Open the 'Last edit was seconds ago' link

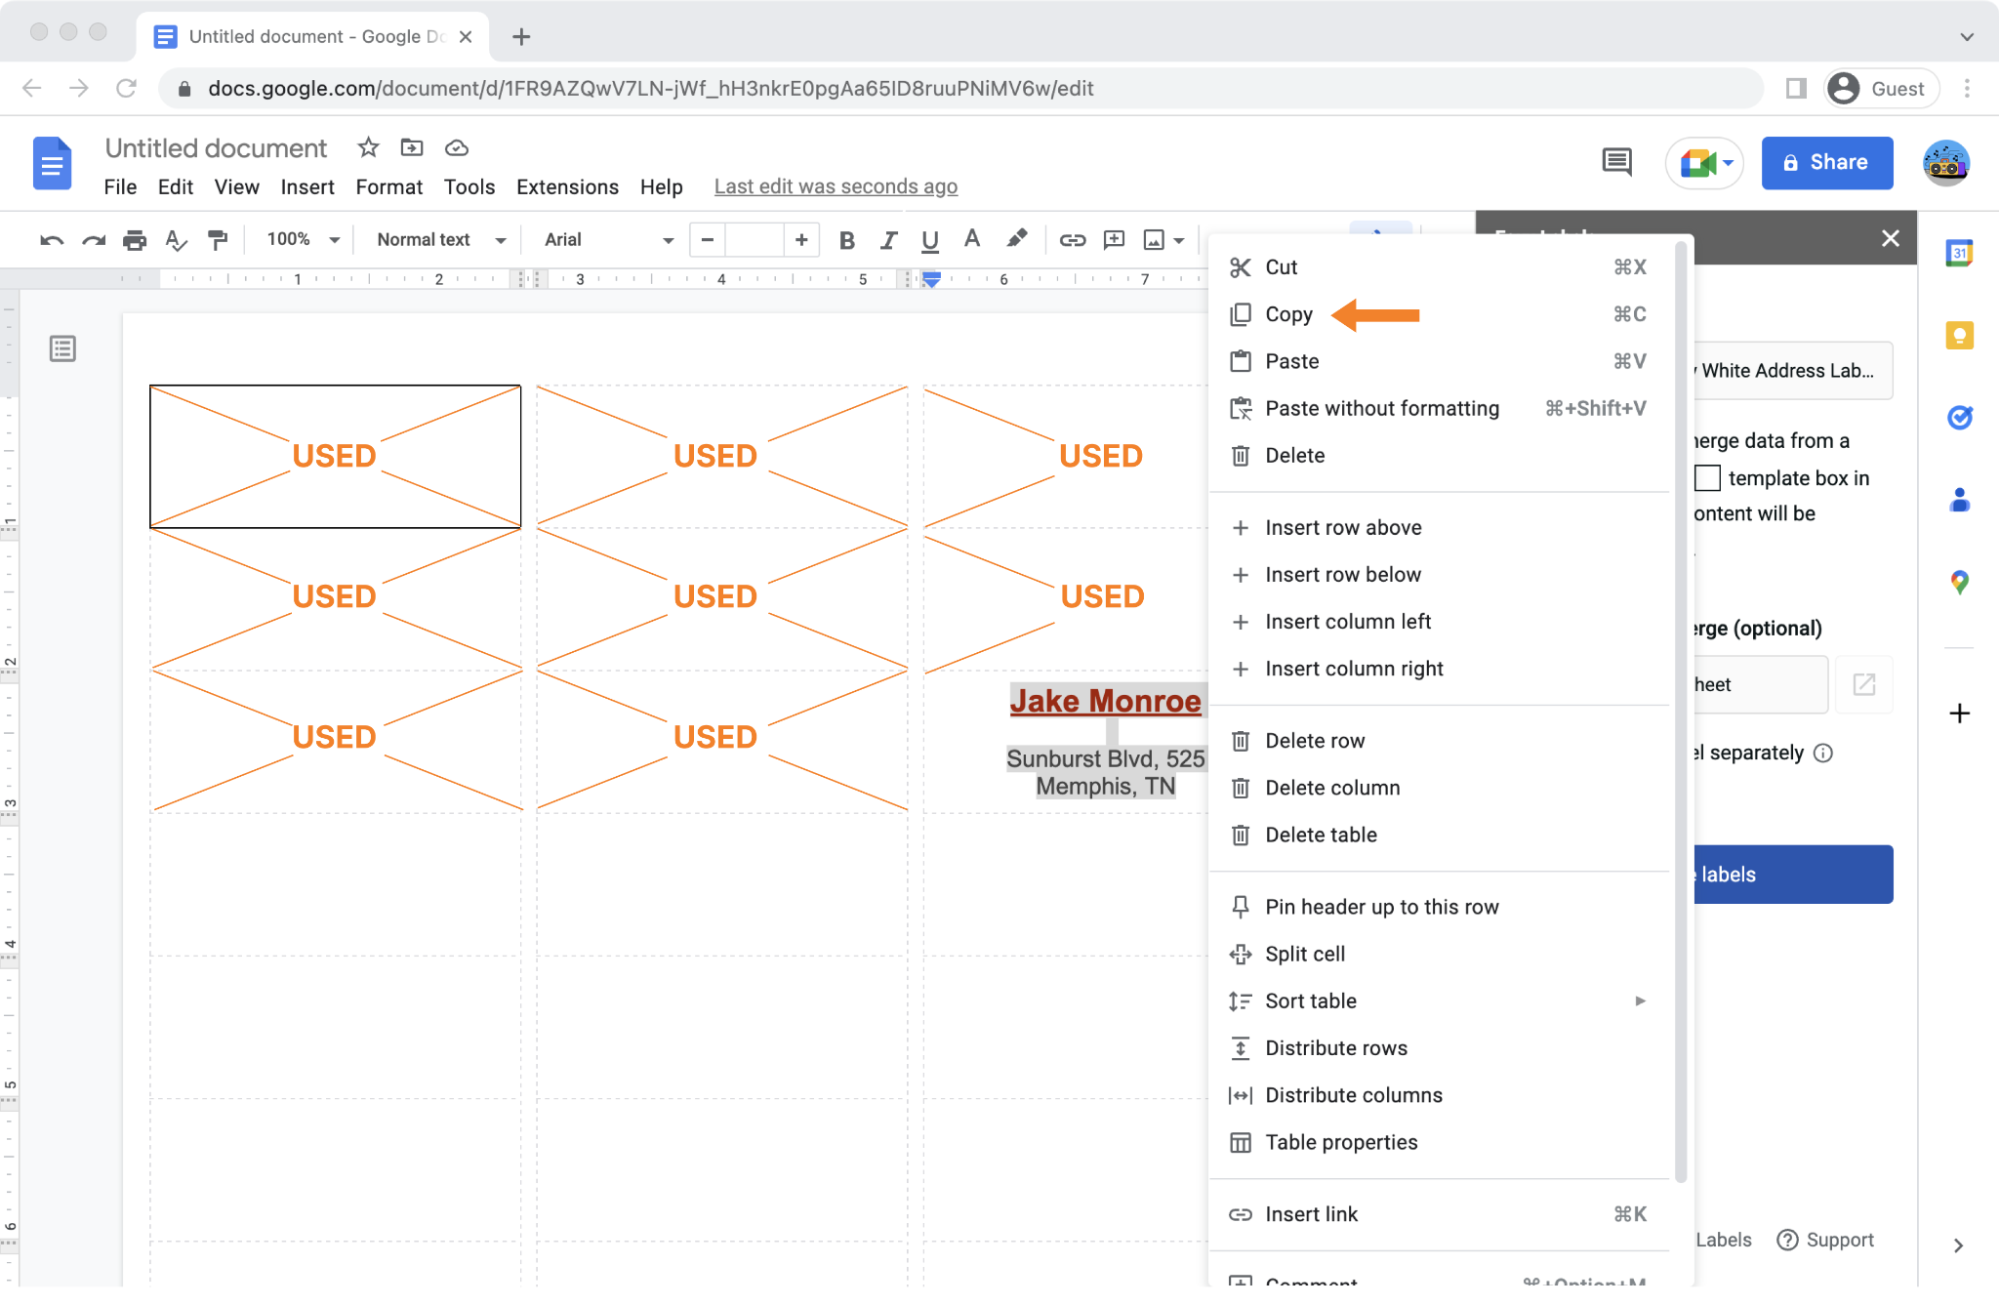click(x=835, y=187)
